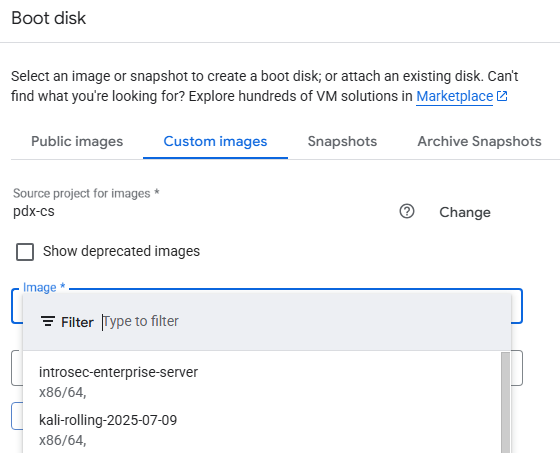
Task: Go to the Archive Snapshots tab
Action: pyautogui.click(x=479, y=141)
